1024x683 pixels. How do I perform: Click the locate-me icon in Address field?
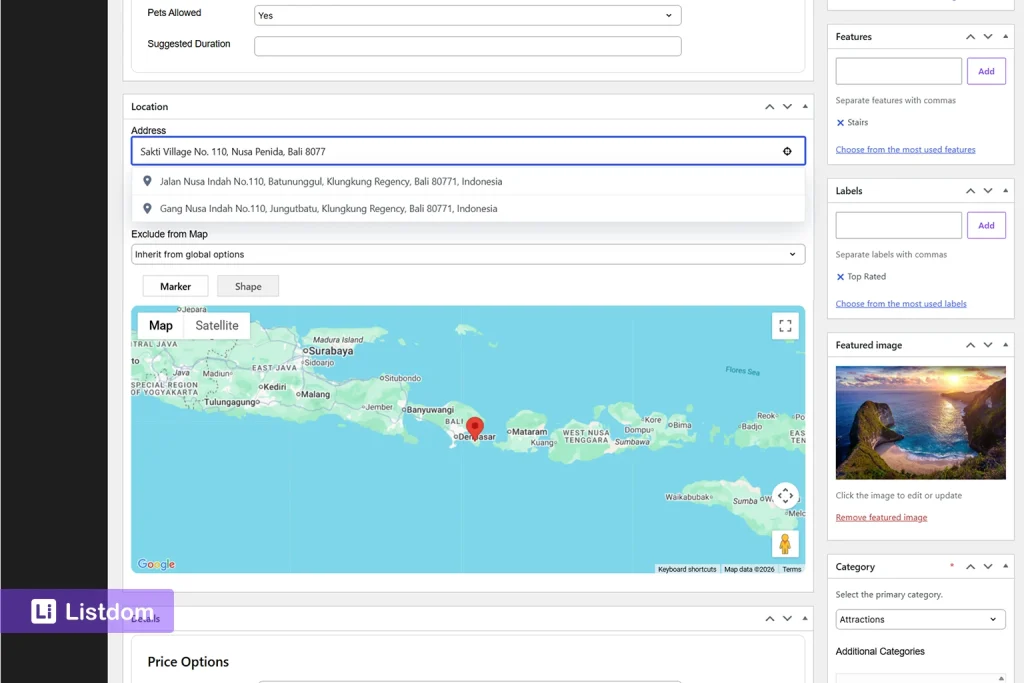point(787,151)
